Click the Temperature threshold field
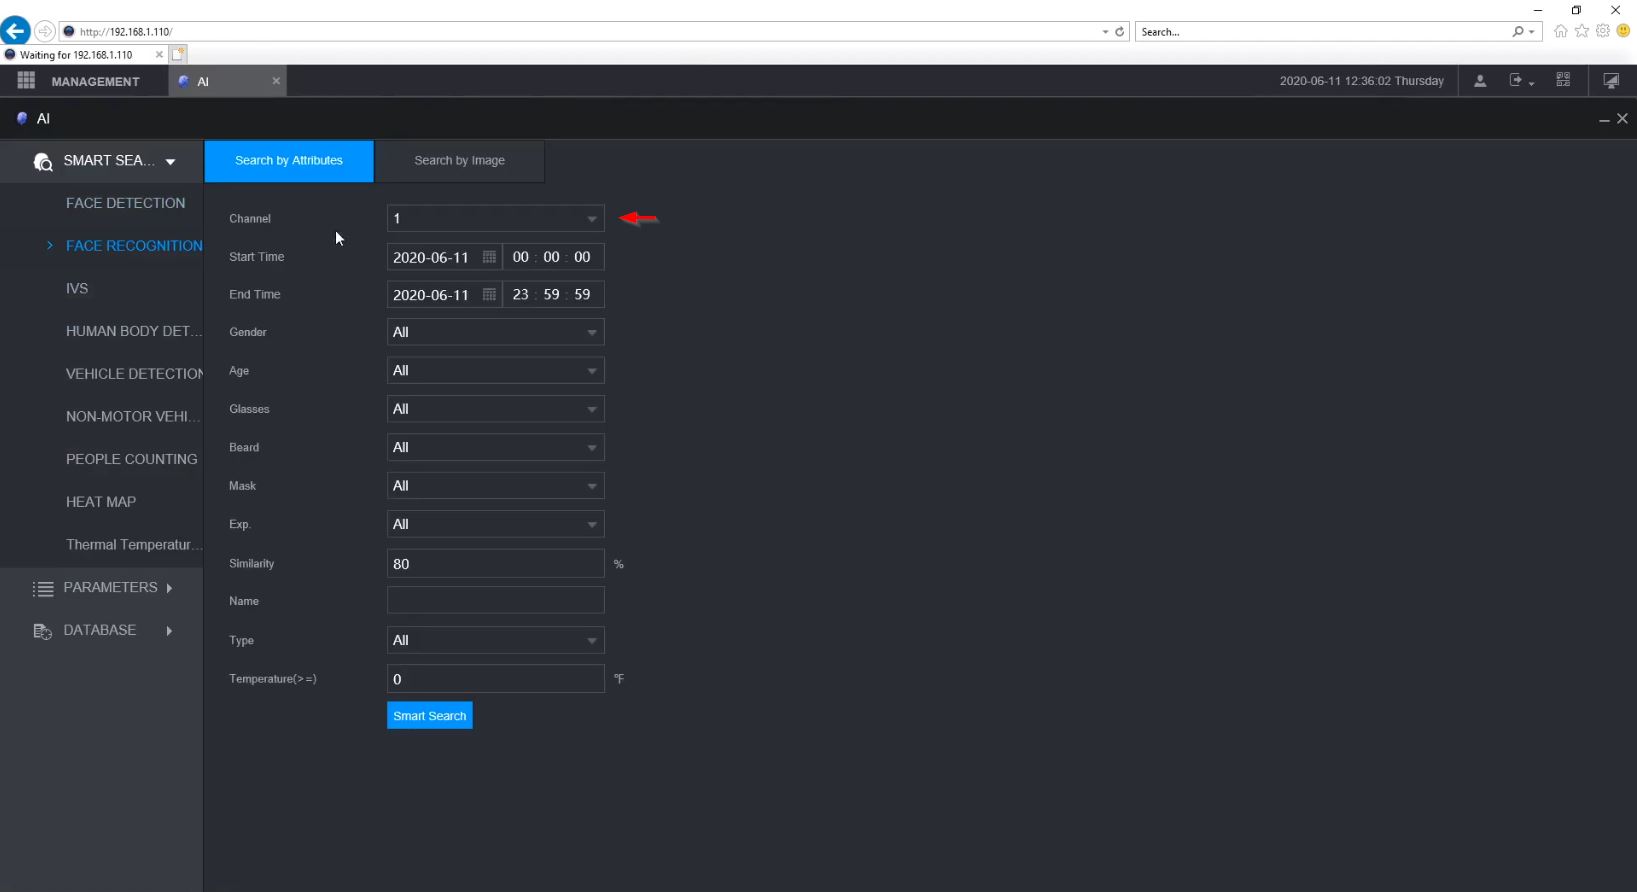 [495, 679]
